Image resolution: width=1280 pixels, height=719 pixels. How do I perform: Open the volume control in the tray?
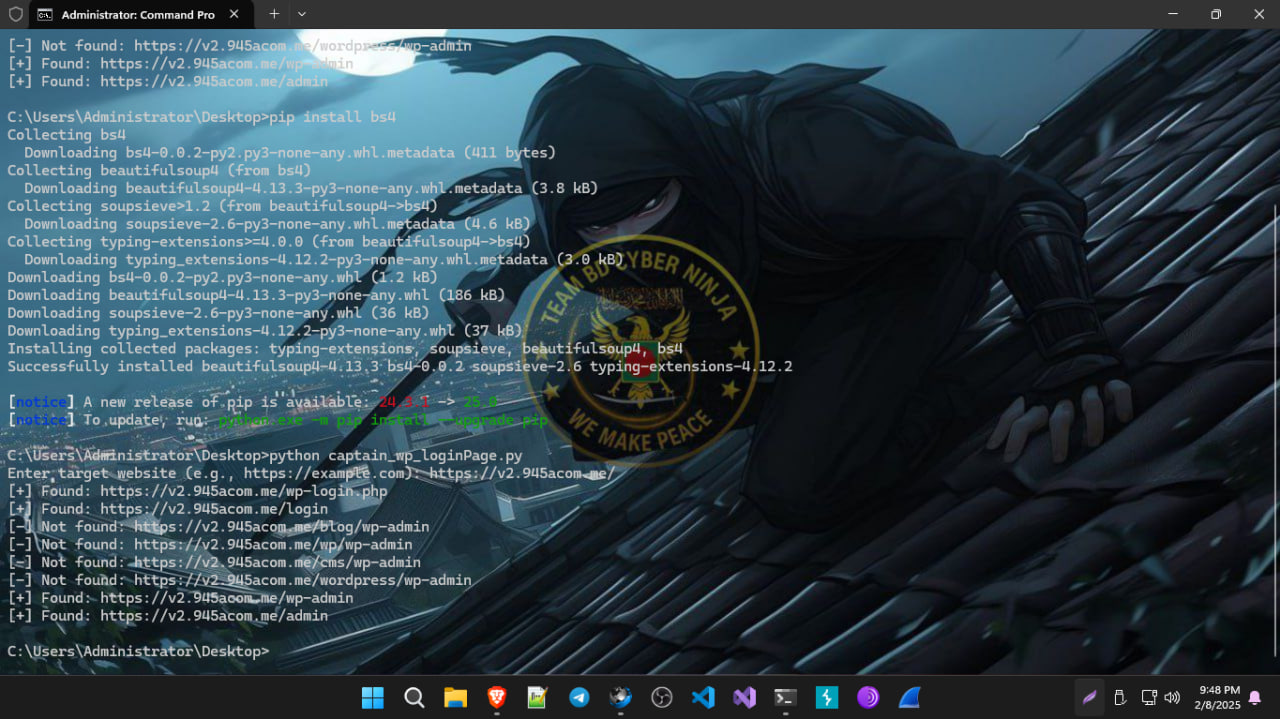point(1172,697)
